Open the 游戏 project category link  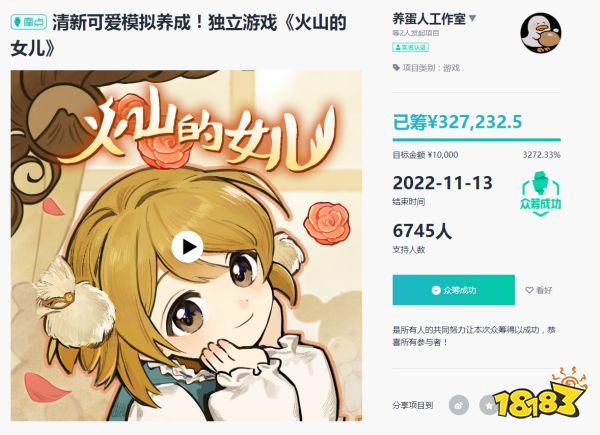tap(451, 68)
